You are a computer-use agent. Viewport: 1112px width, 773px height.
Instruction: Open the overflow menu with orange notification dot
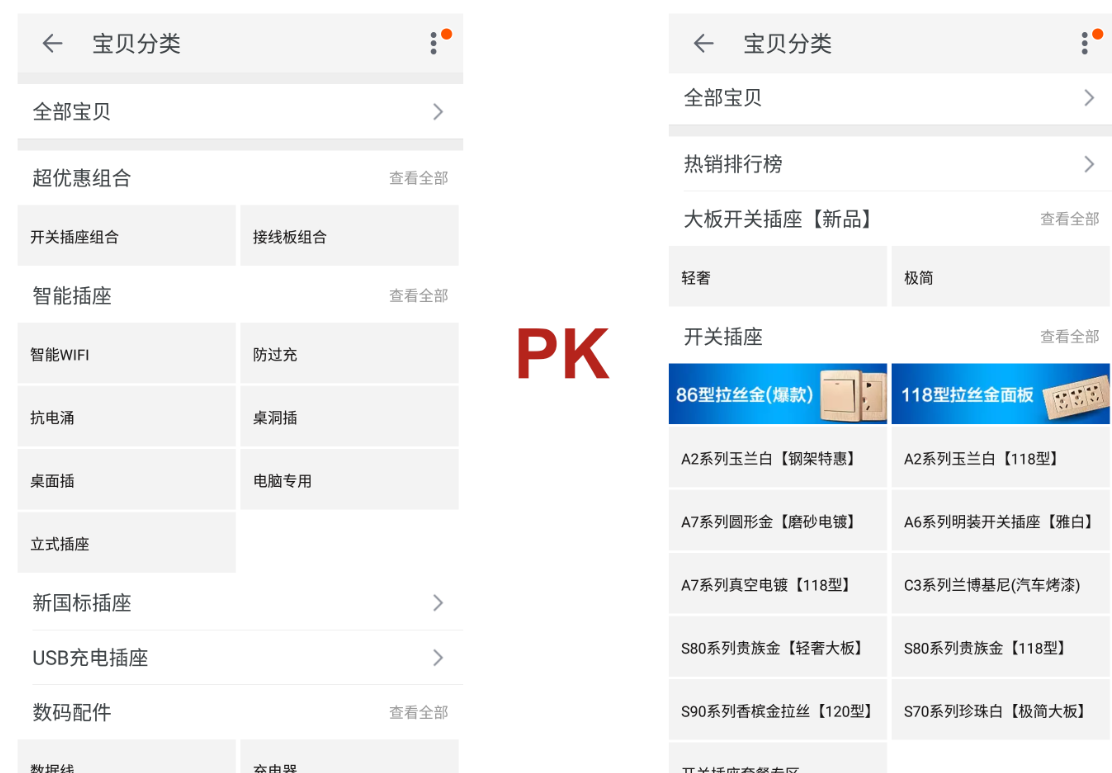point(435,43)
